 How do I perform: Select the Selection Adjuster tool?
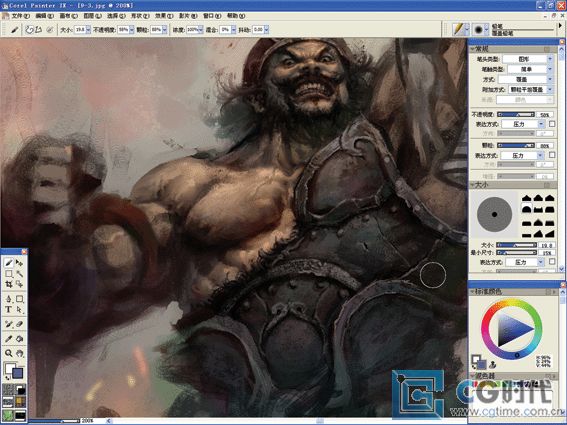pyautogui.click(x=20, y=284)
